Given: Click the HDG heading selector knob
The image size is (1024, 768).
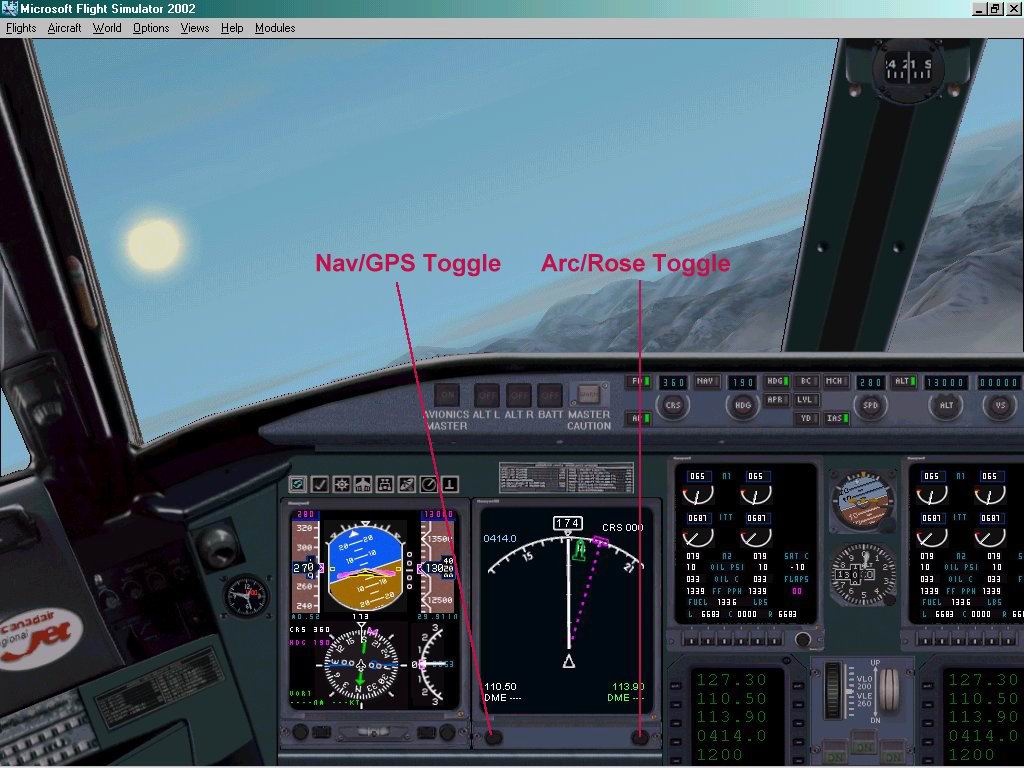Looking at the screenshot, I should coord(741,405).
